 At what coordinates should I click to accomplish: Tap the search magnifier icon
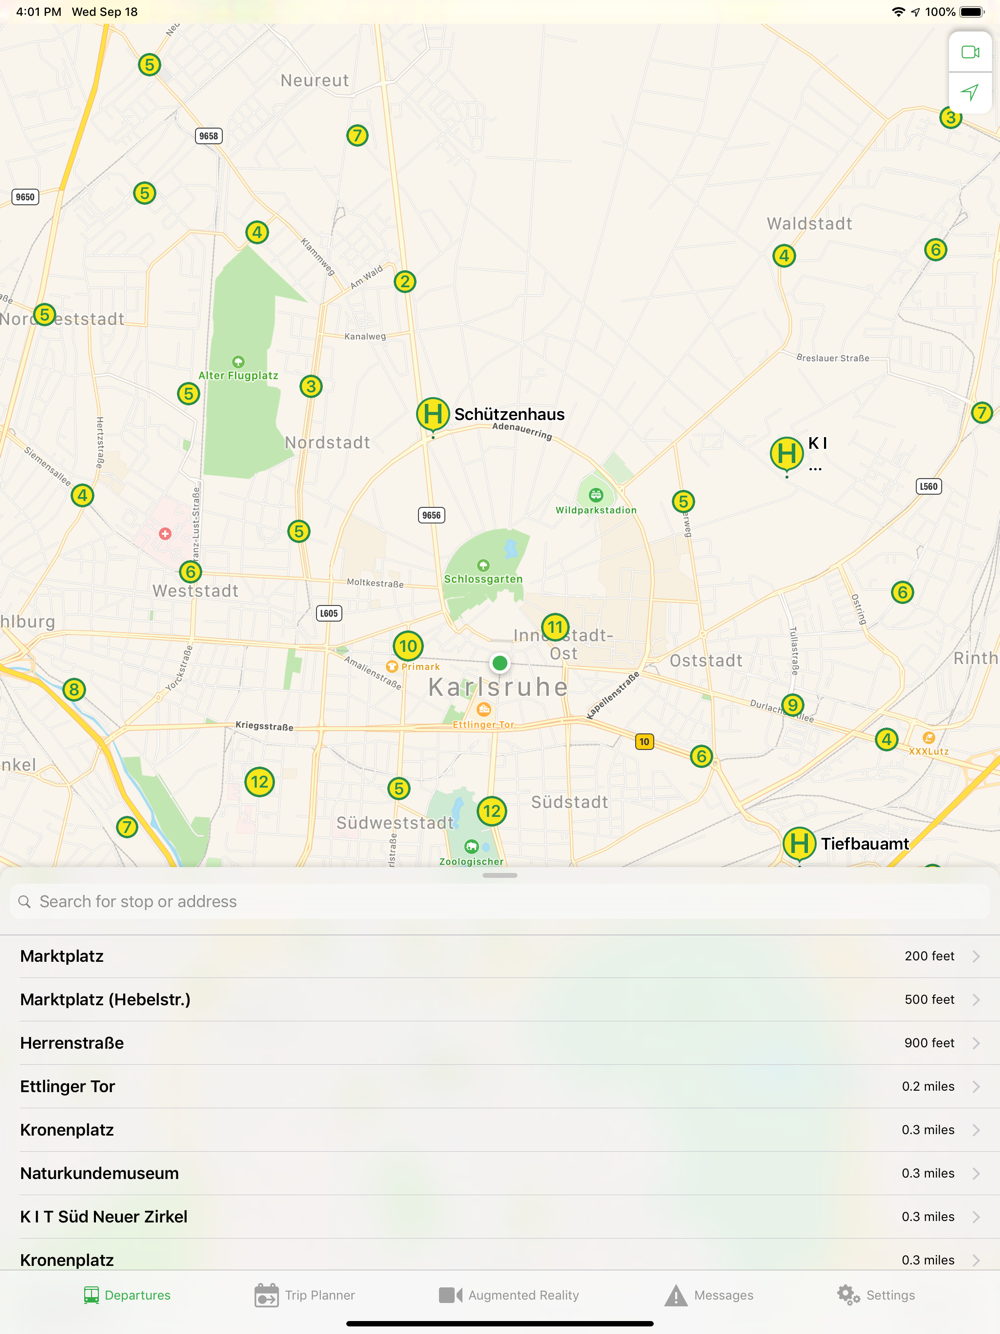click(25, 902)
